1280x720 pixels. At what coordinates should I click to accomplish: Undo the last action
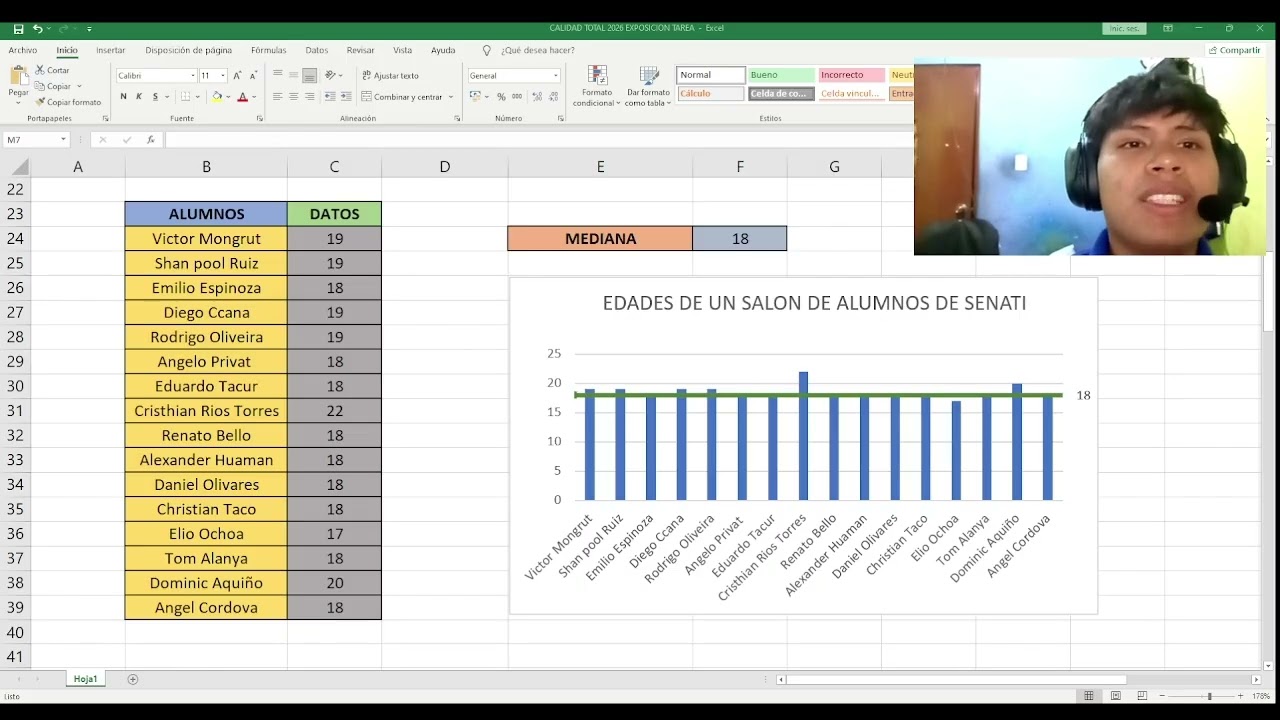point(38,29)
